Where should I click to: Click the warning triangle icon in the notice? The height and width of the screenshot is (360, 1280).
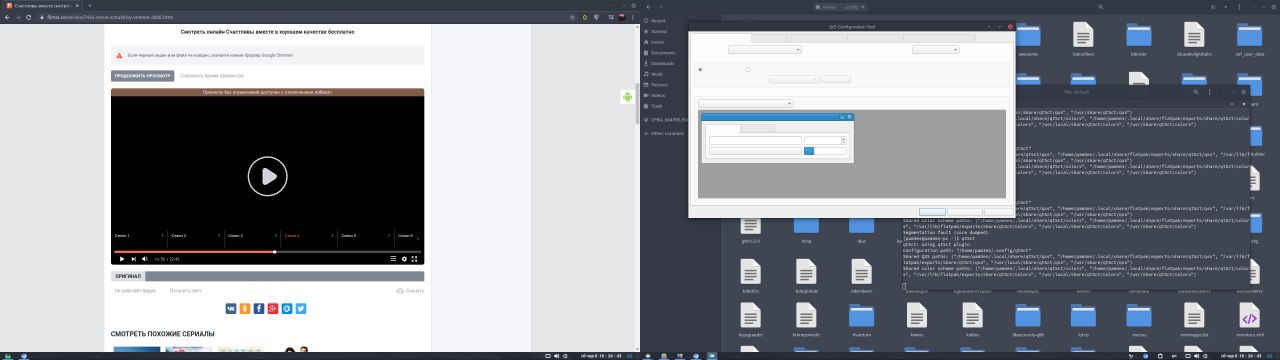120,55
